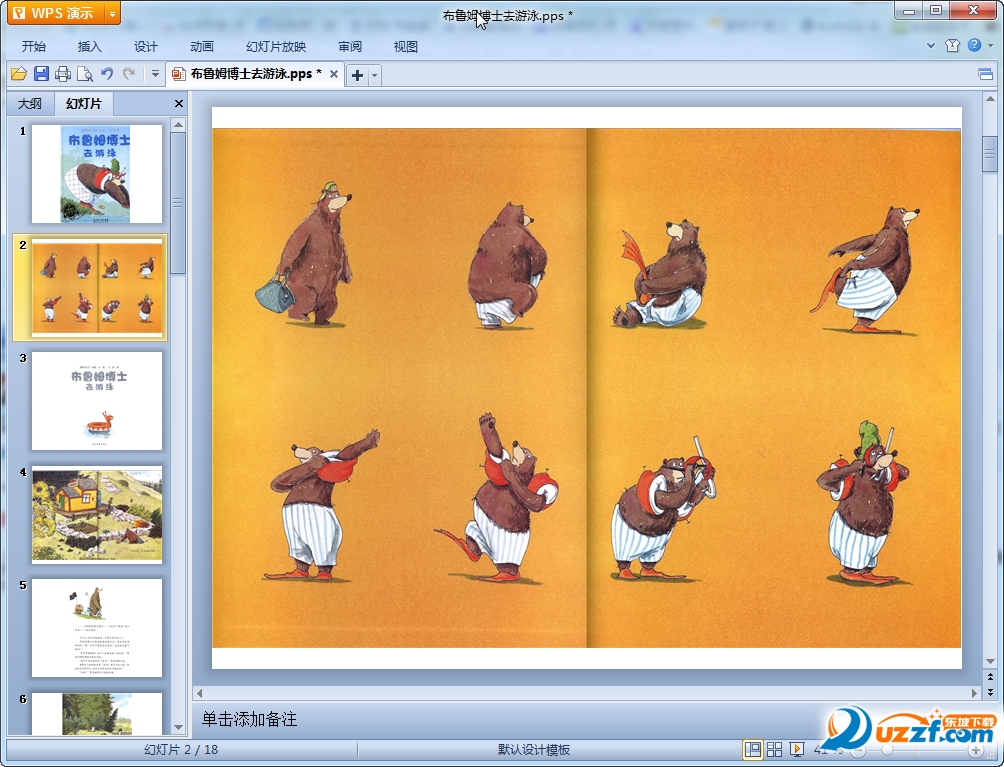Close the slide thumbnail pane

click(179, 104)
